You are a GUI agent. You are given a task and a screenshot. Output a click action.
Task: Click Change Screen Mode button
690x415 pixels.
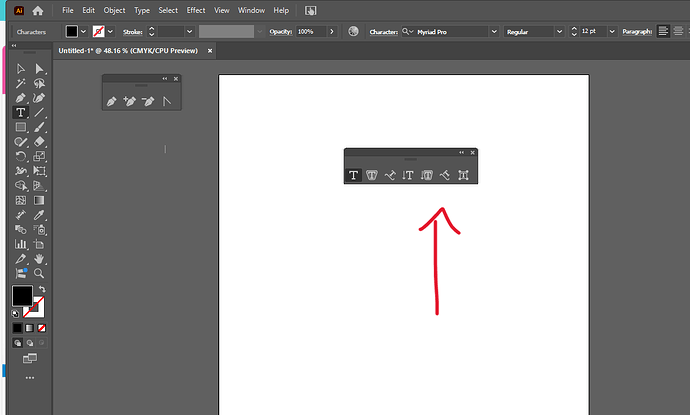(x=29, y=359)
